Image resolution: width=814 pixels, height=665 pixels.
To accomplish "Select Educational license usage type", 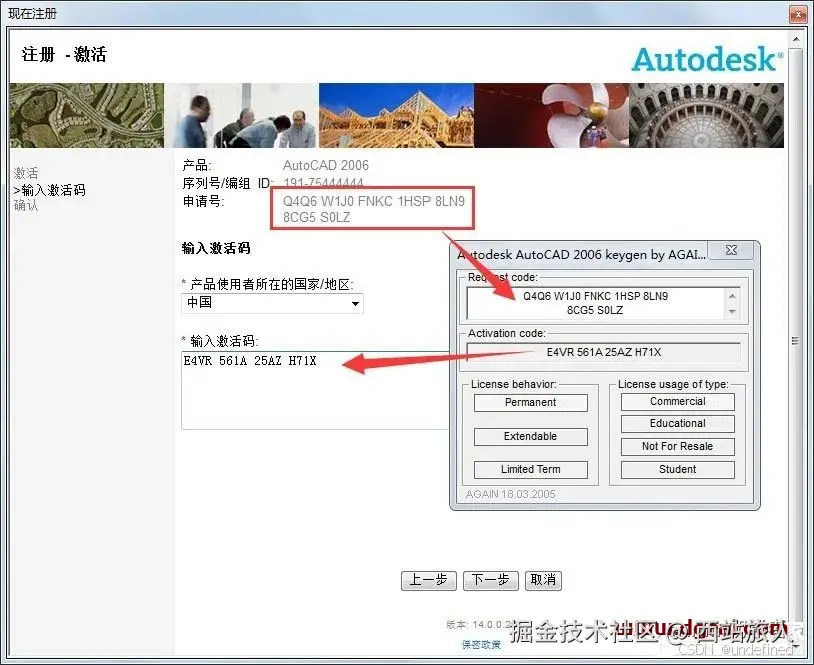I will click(677, 423).
